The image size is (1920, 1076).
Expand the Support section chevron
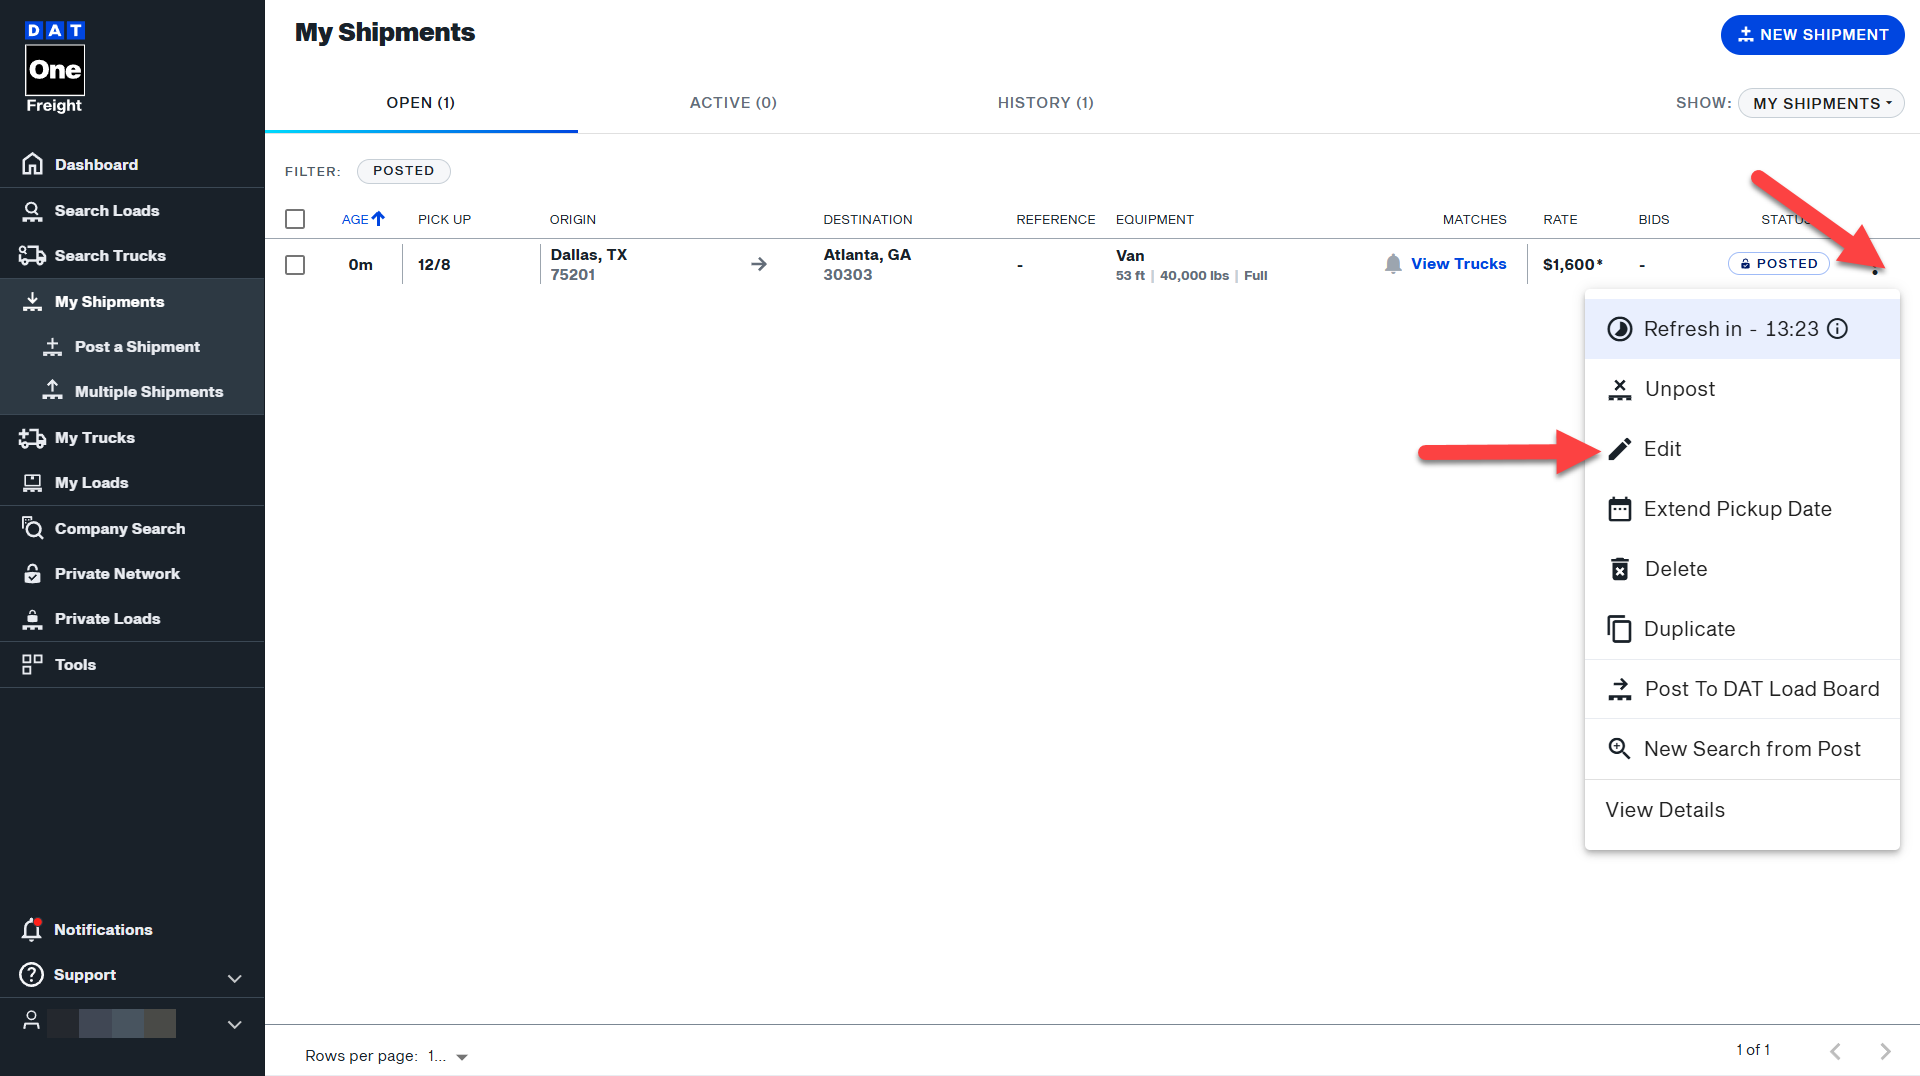(x=234, y=978)
